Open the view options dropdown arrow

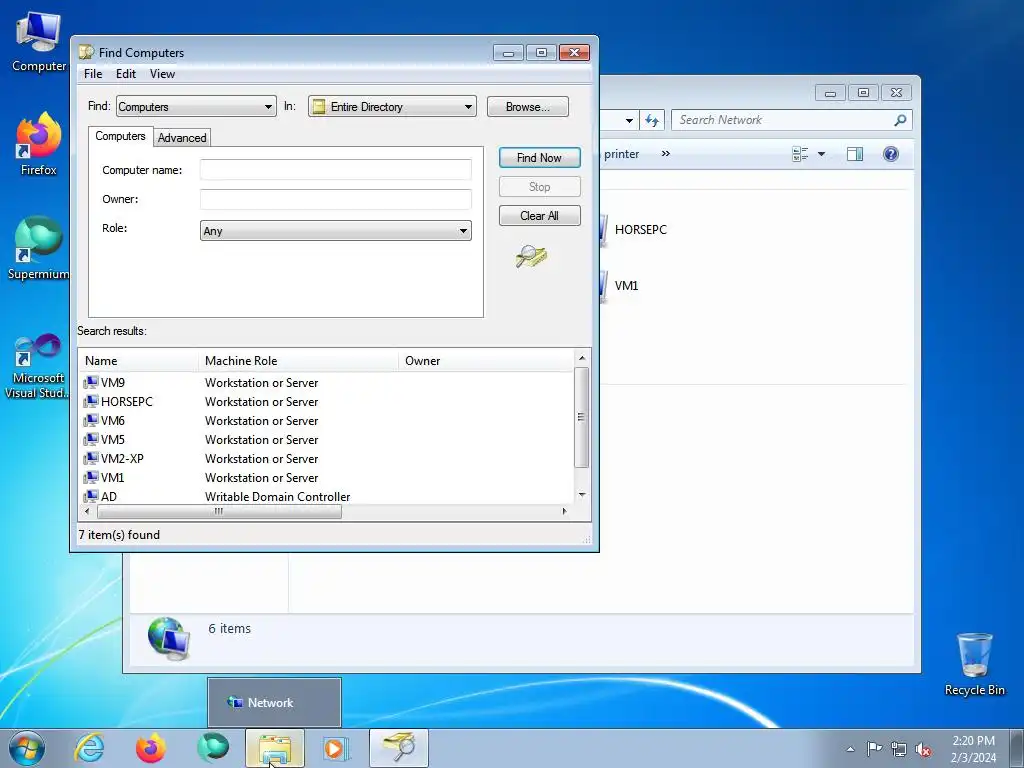[822, 154]
